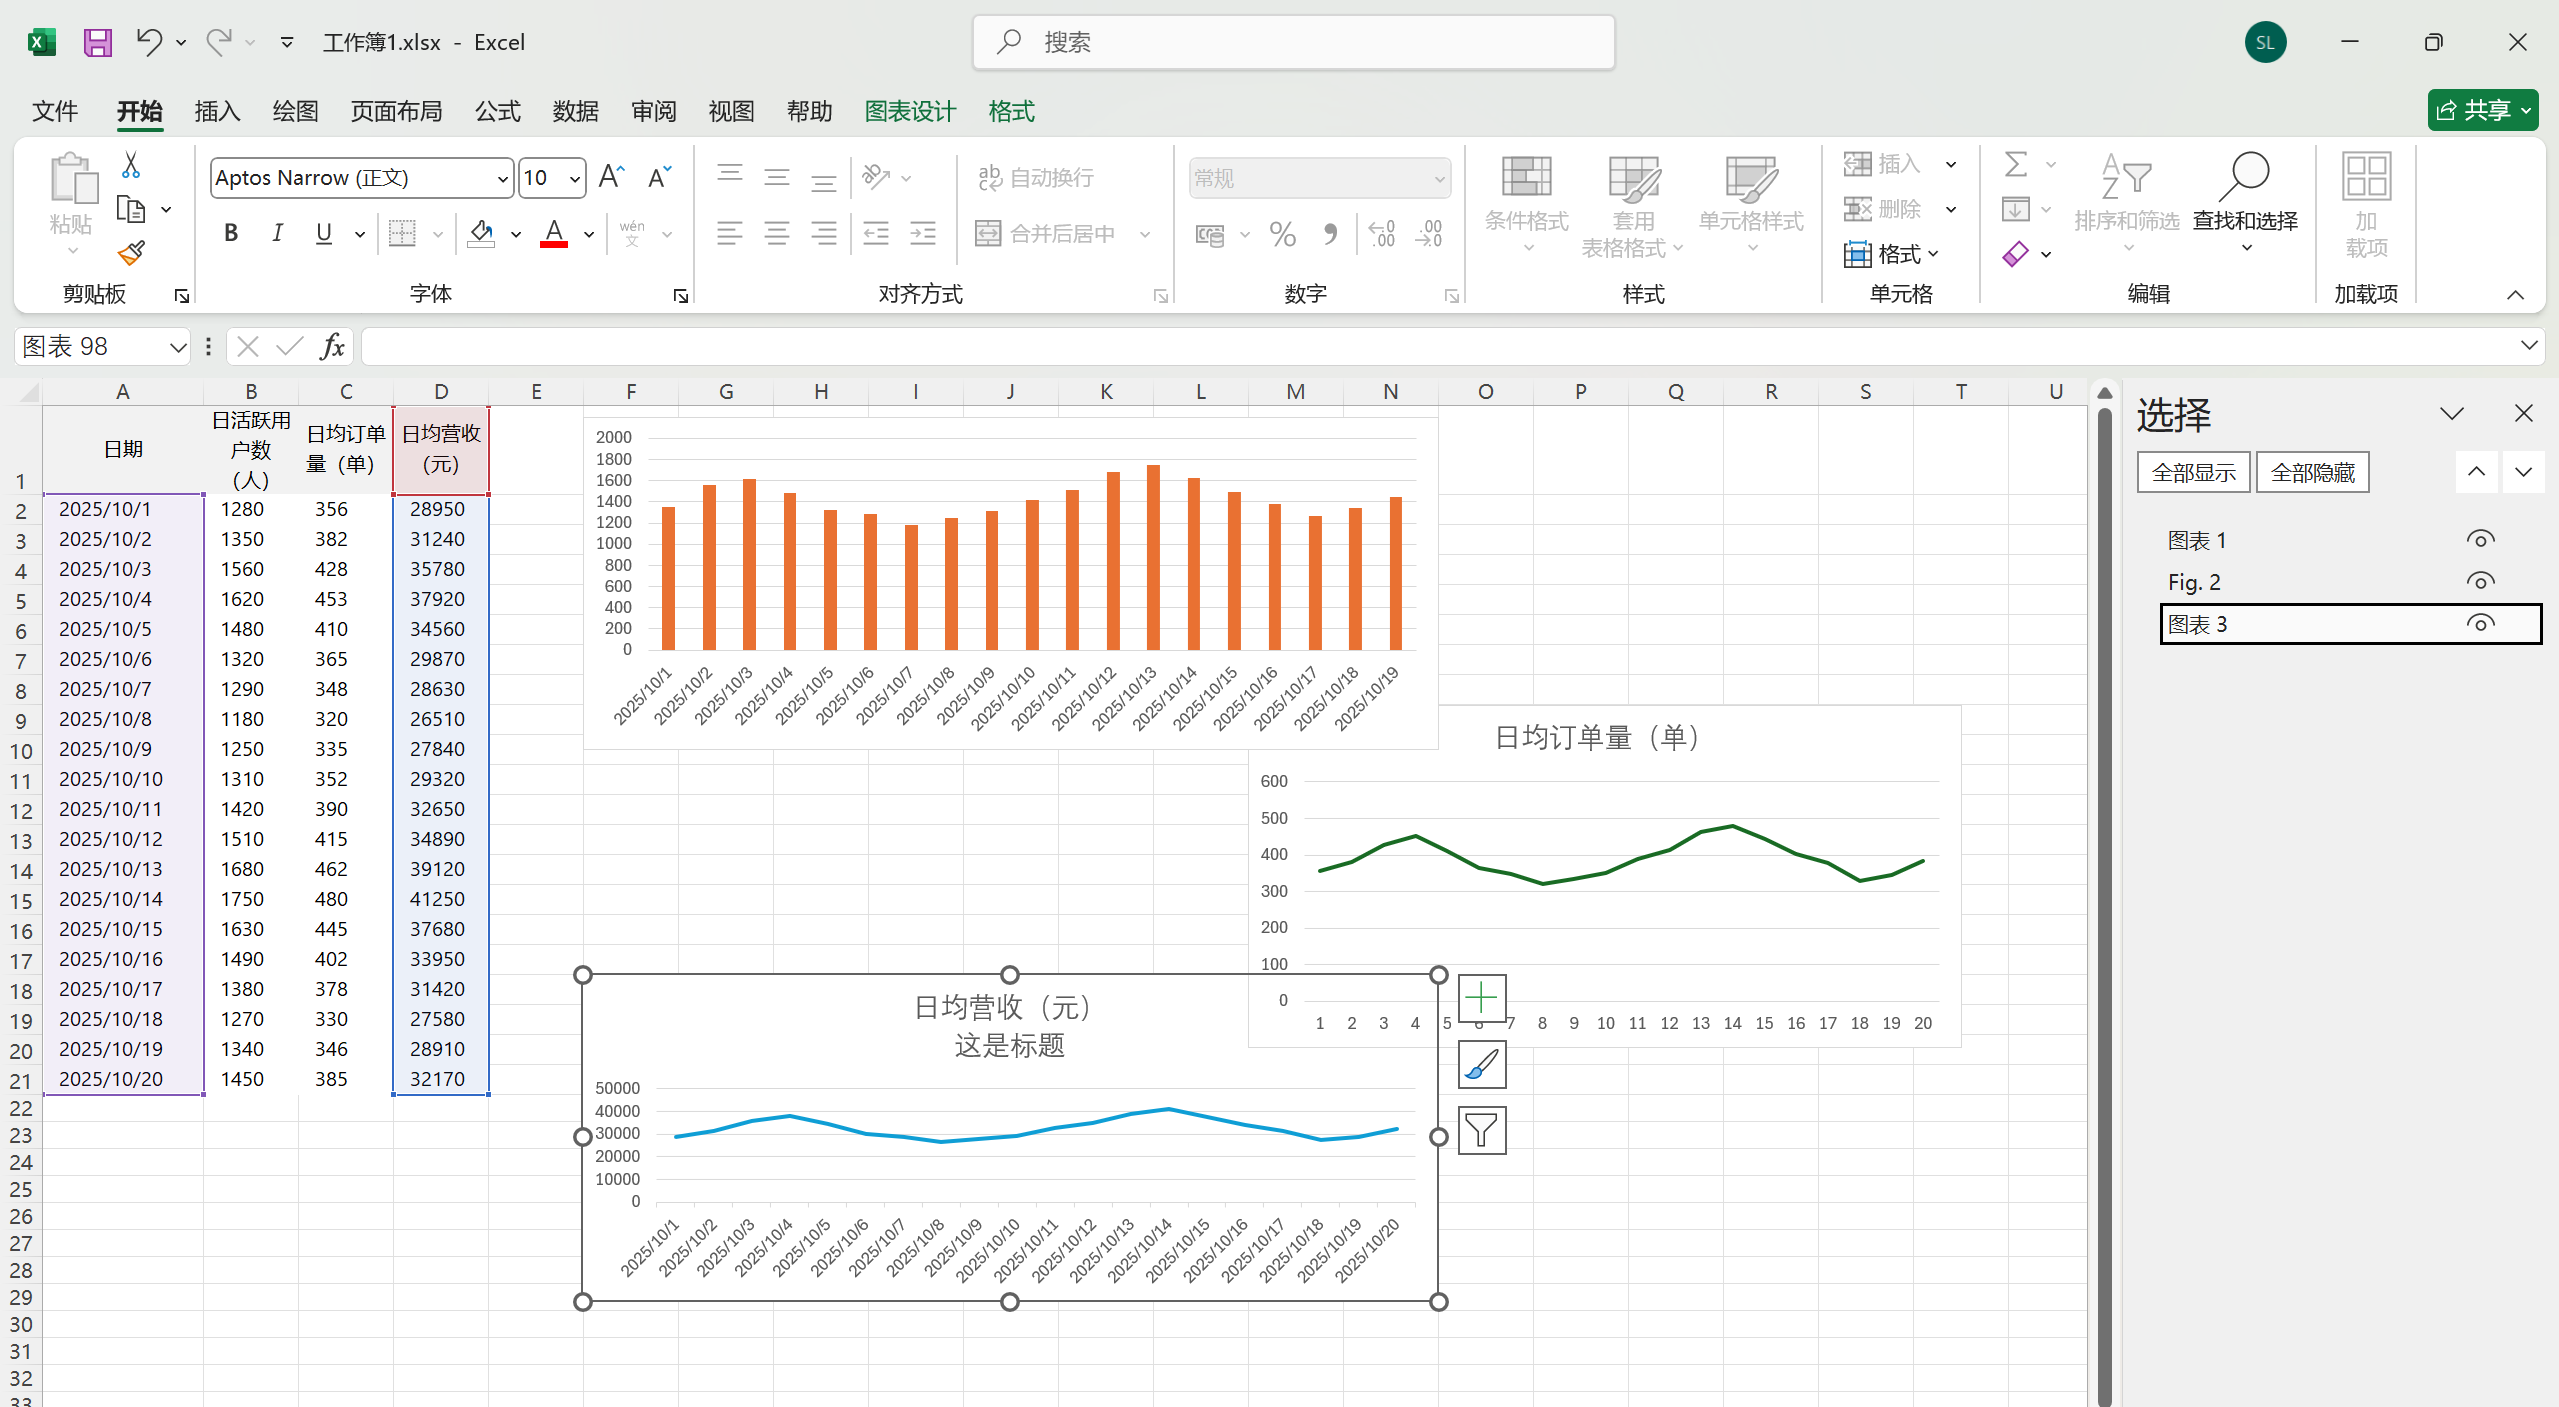
Task: Click the Cut scissors icon
Action: tap(131, 165)
